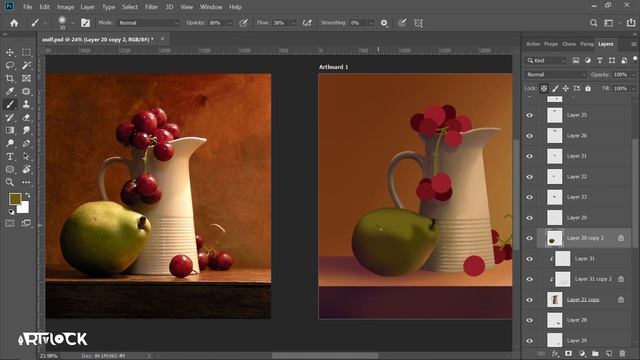640x360 pixels.
Task: Click the foreground color swatch
Action: point(15,199)
